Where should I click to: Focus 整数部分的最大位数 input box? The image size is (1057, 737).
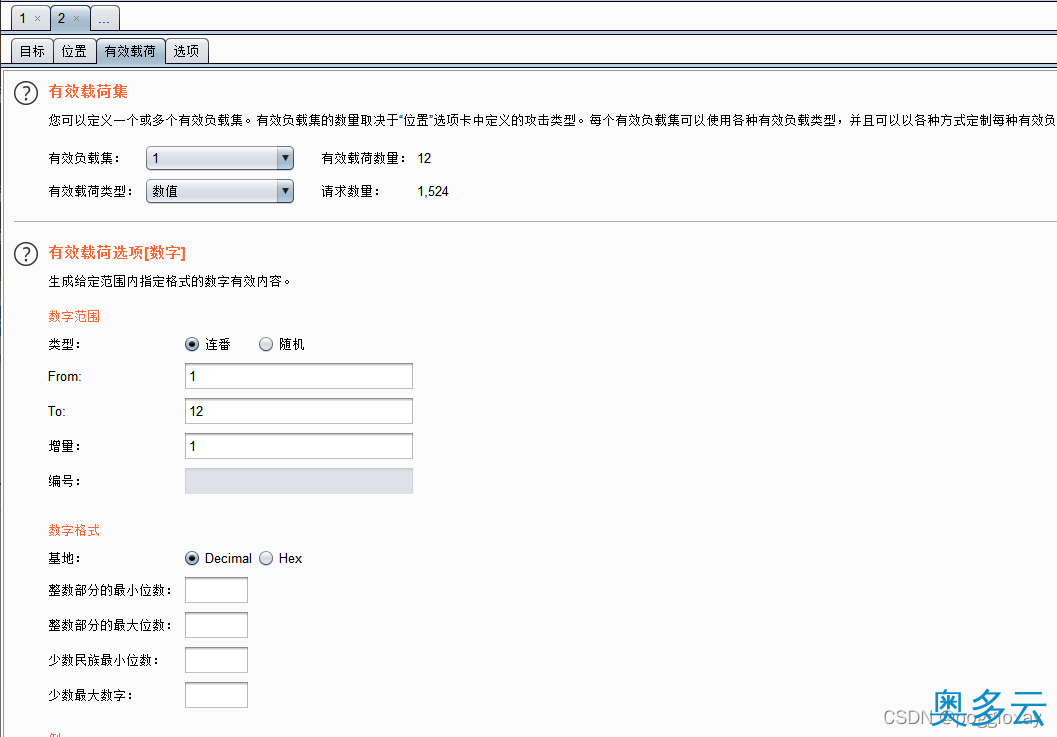click(x=216, y=625)
